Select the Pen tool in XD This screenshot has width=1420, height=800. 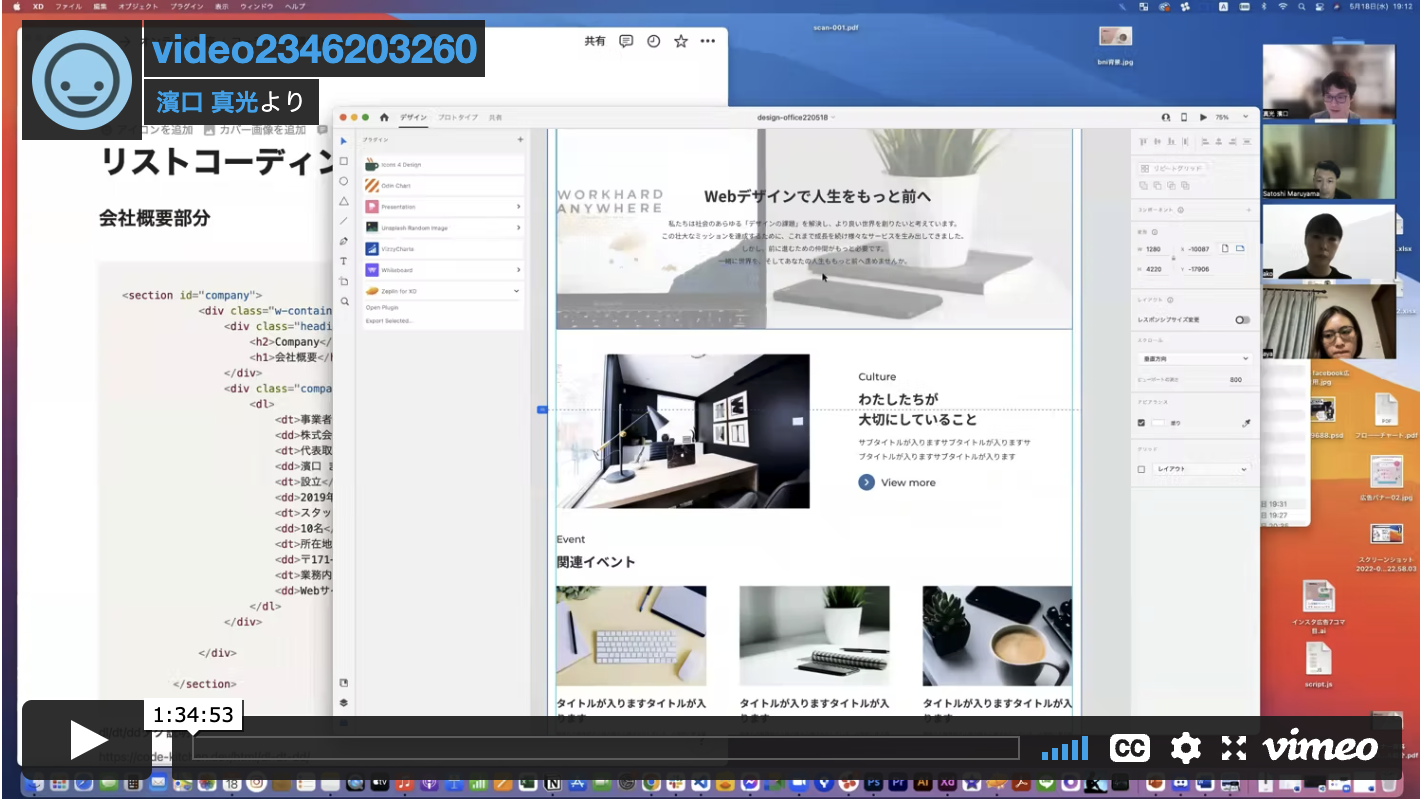click(x=344, y=241)
